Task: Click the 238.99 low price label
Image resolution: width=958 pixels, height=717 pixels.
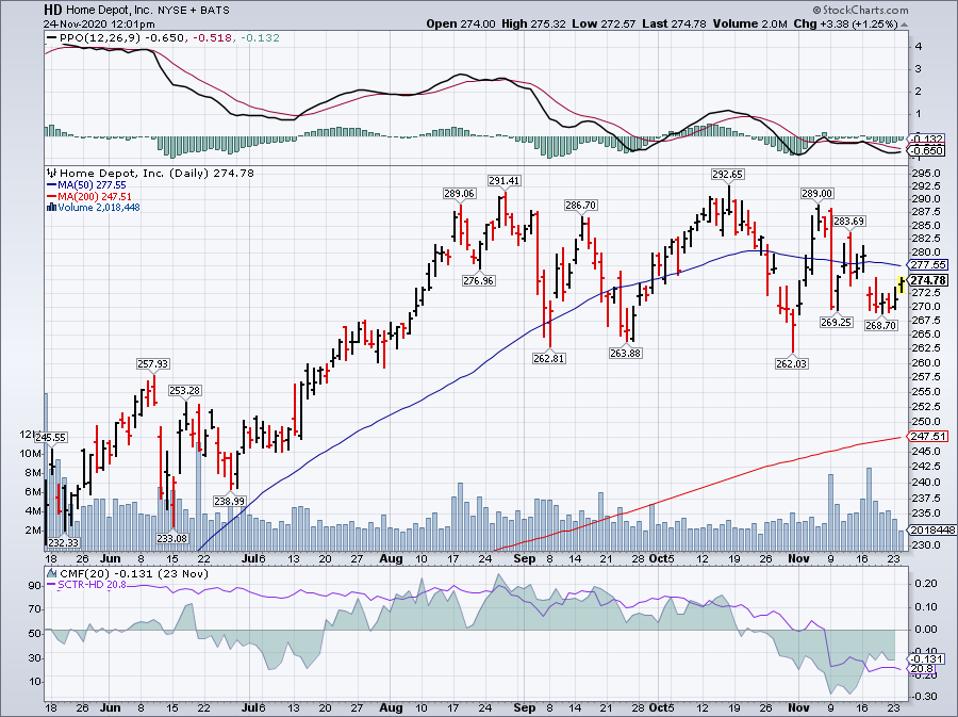Action: point(229,501)
